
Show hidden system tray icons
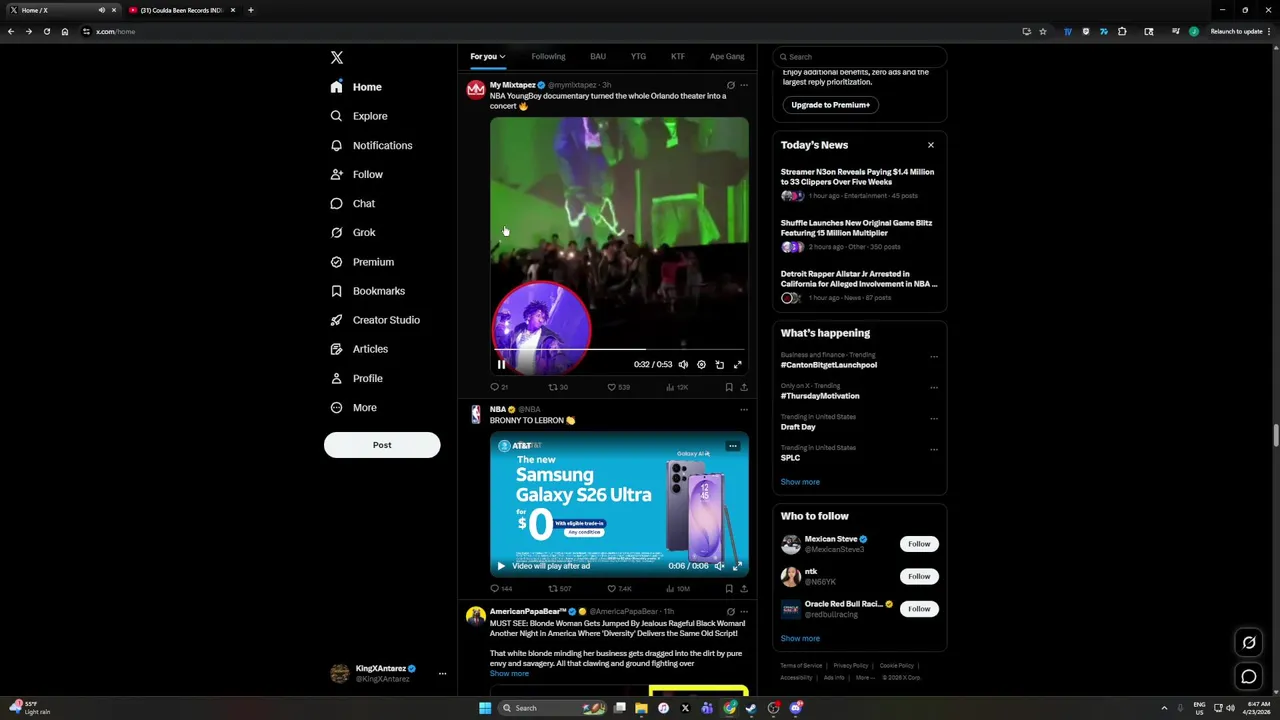click(x=1164, y=708)
